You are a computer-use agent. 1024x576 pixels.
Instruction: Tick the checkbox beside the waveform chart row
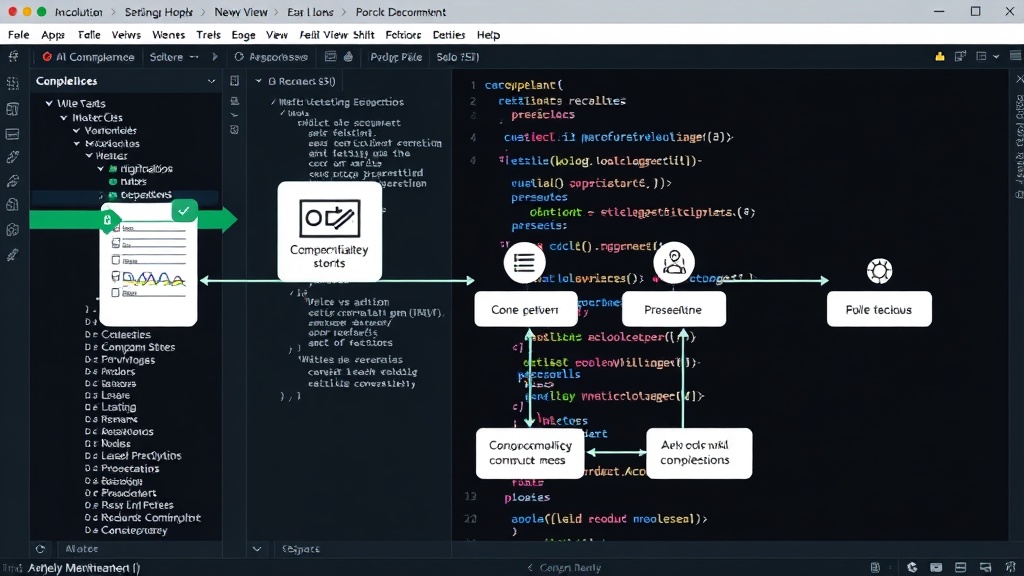tap(116, 276)
